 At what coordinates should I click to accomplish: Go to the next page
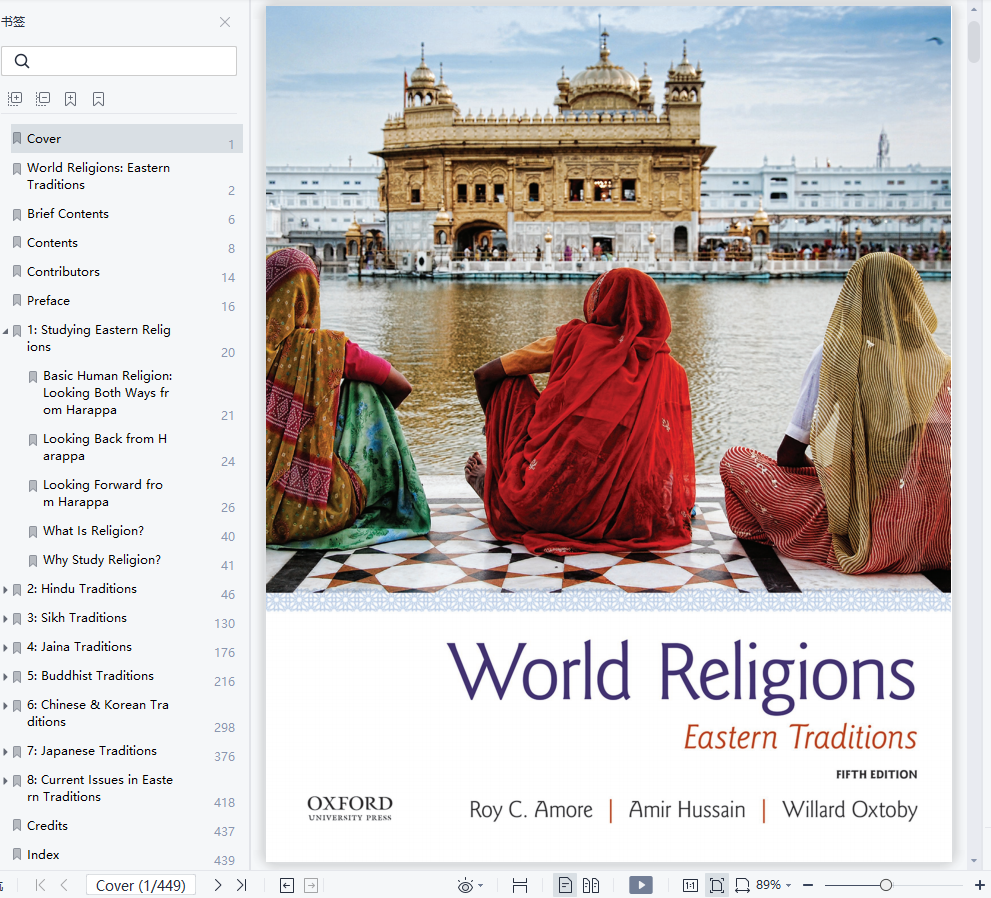[x=217, y=885]
